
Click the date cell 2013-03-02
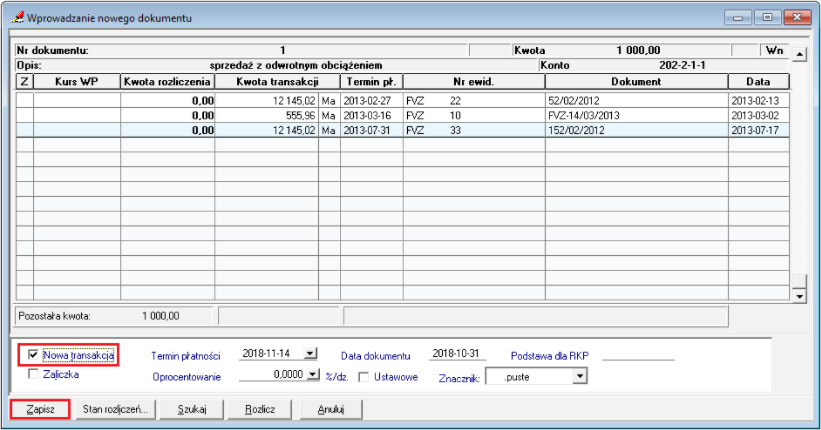click(x=755, y=115)
